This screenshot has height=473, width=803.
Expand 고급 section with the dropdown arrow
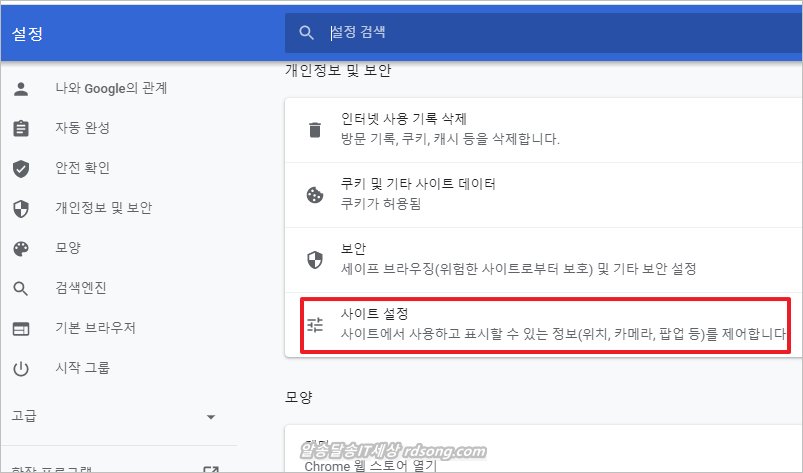coord(210,416)
